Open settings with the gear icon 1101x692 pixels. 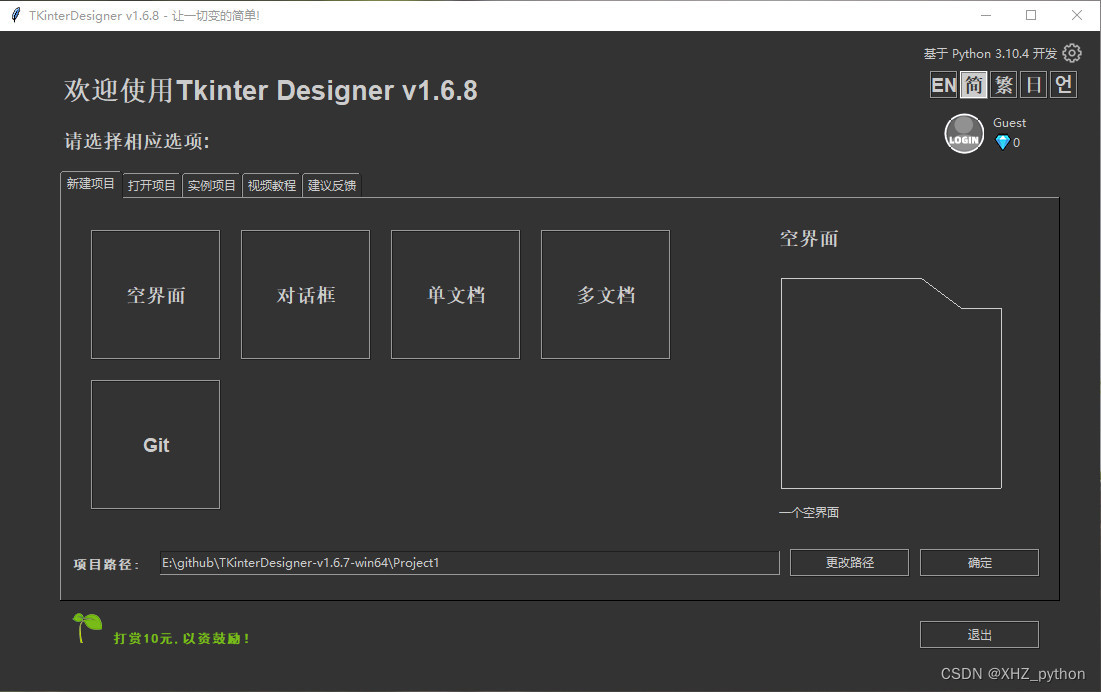[x=1072, y=53]
